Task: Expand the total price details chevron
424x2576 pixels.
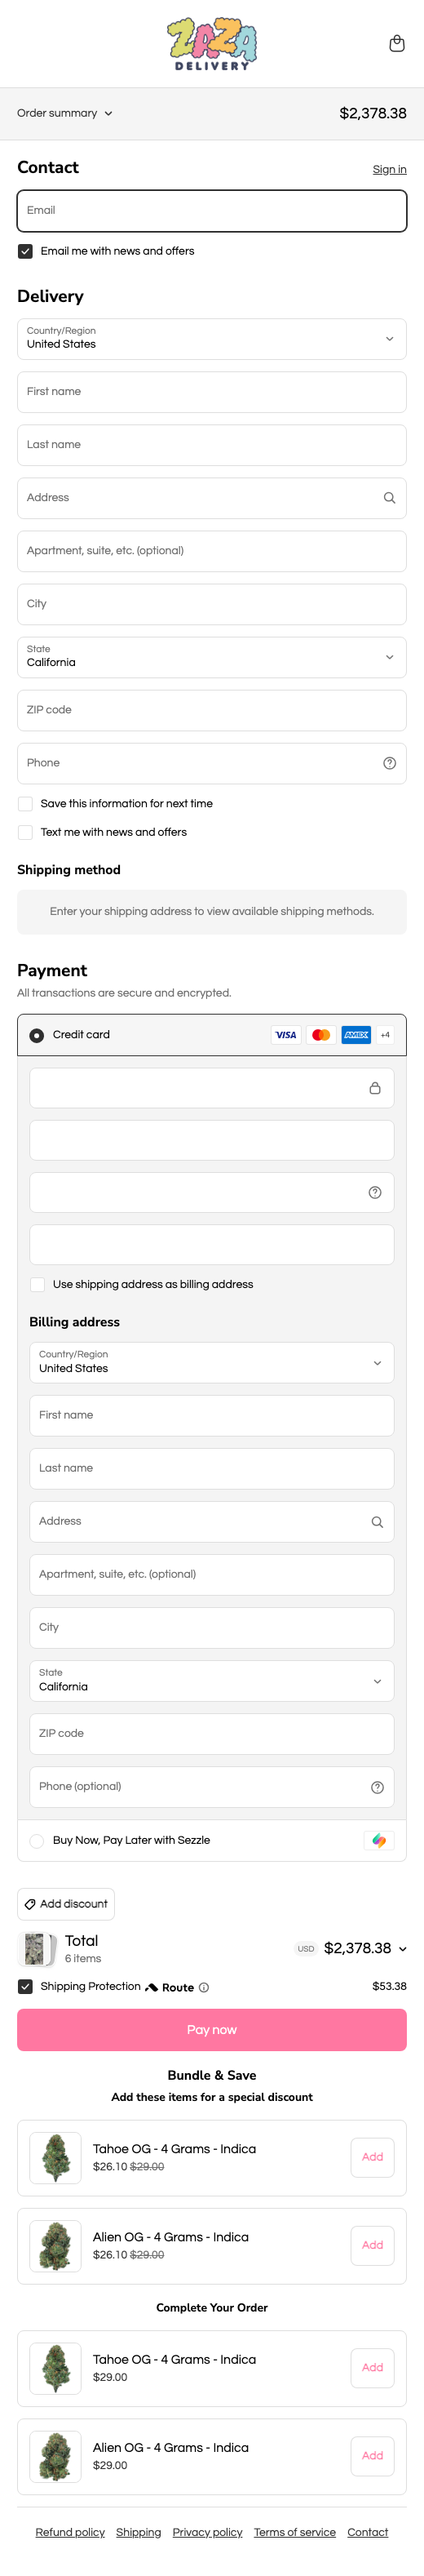Action: pyautogui.click(x=403, y=1949)
